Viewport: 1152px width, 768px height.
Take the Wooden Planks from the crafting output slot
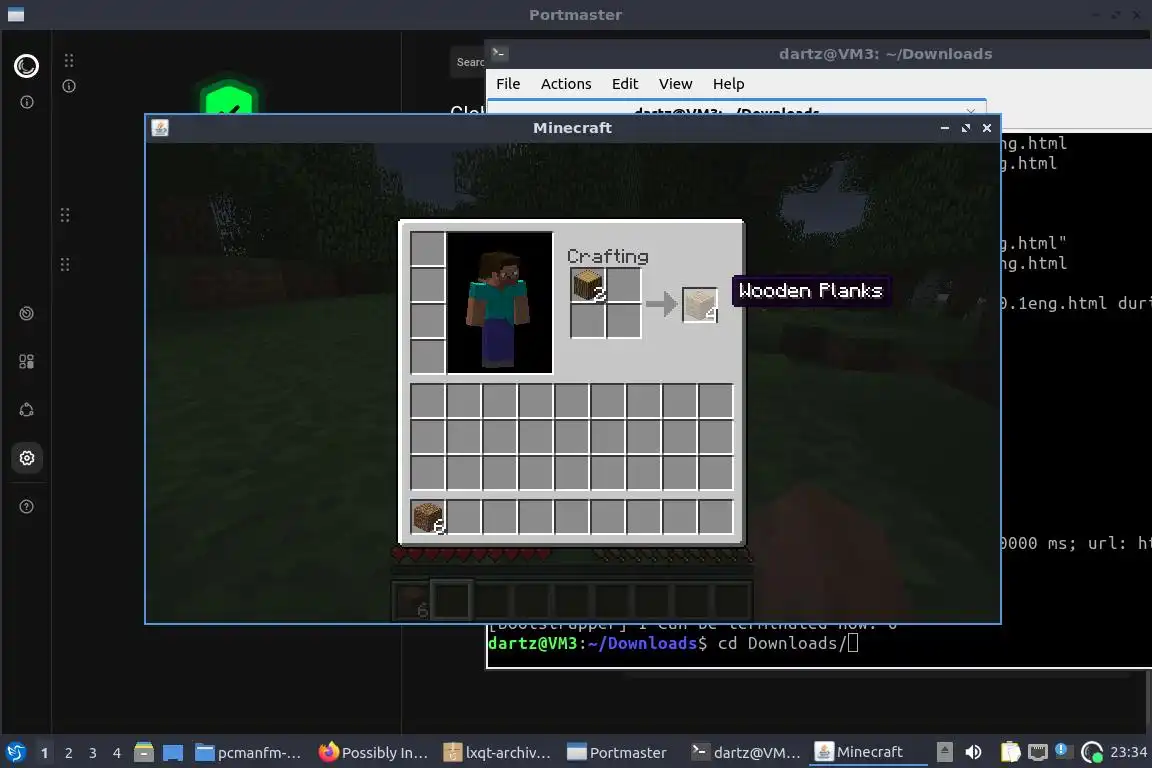click(700, 304)
